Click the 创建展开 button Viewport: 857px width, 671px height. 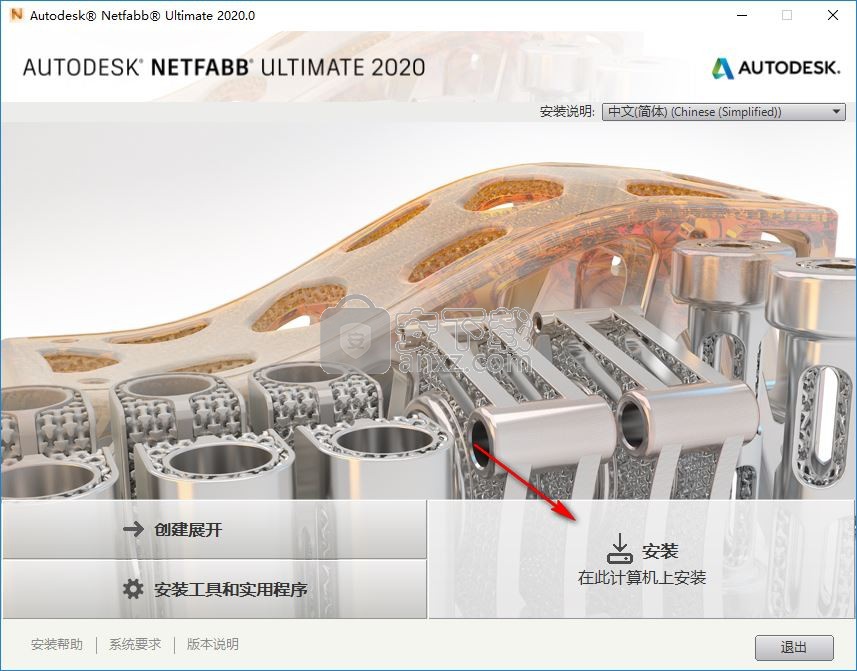(214, 529)
